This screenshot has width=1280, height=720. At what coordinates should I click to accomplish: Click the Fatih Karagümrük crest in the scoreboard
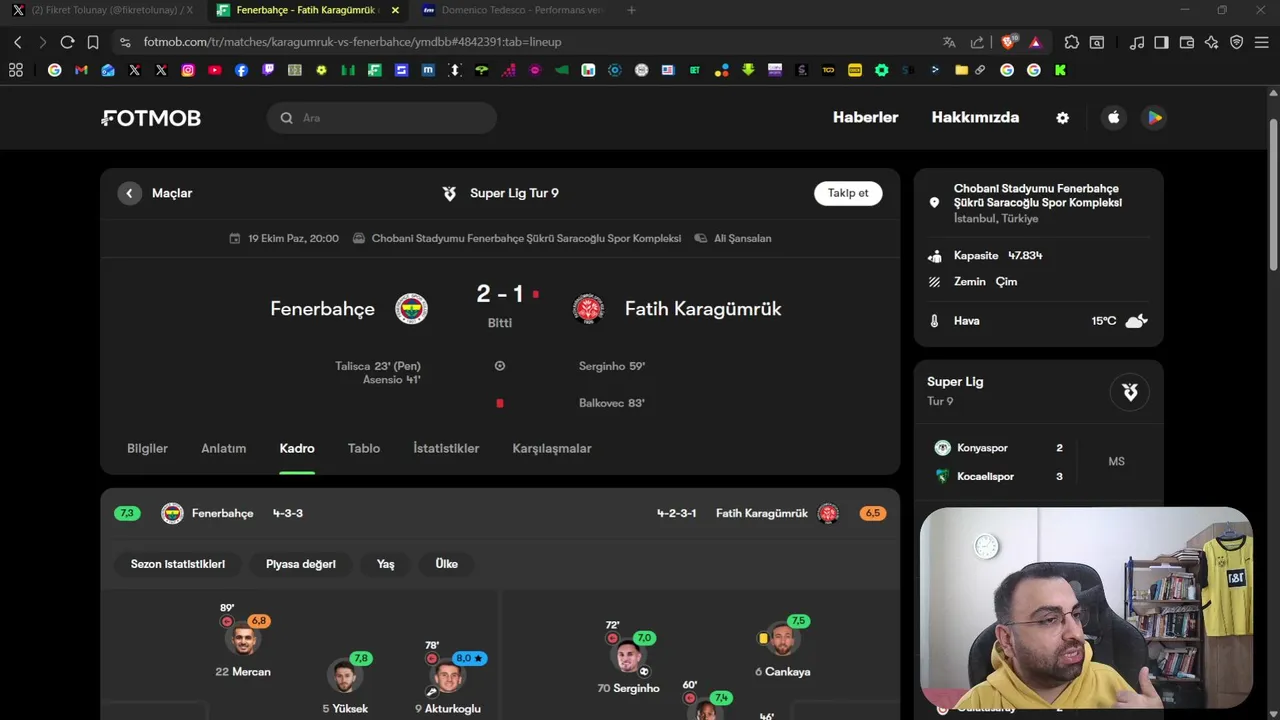coord(588,308)
